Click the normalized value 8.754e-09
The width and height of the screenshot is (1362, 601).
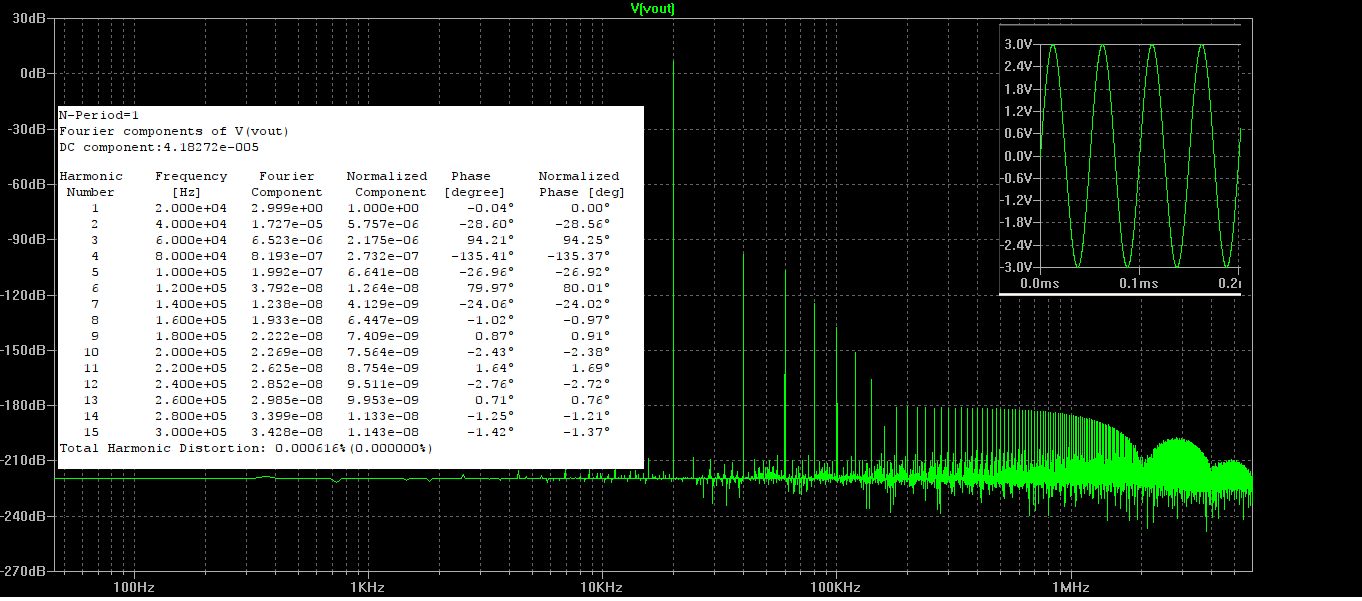coord(383,368)
